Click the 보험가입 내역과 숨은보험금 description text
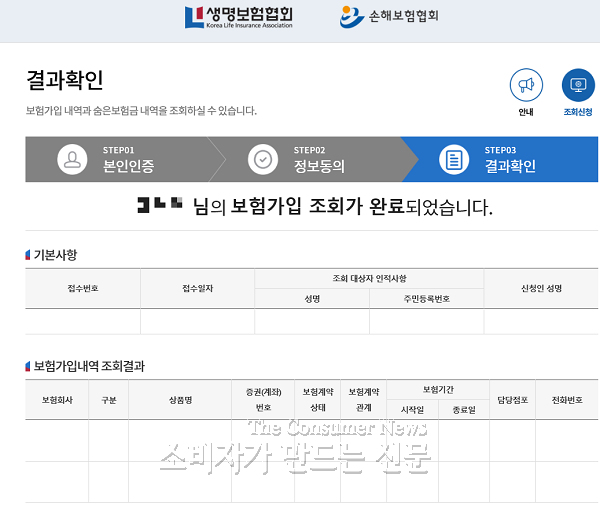 click(141, 111)
